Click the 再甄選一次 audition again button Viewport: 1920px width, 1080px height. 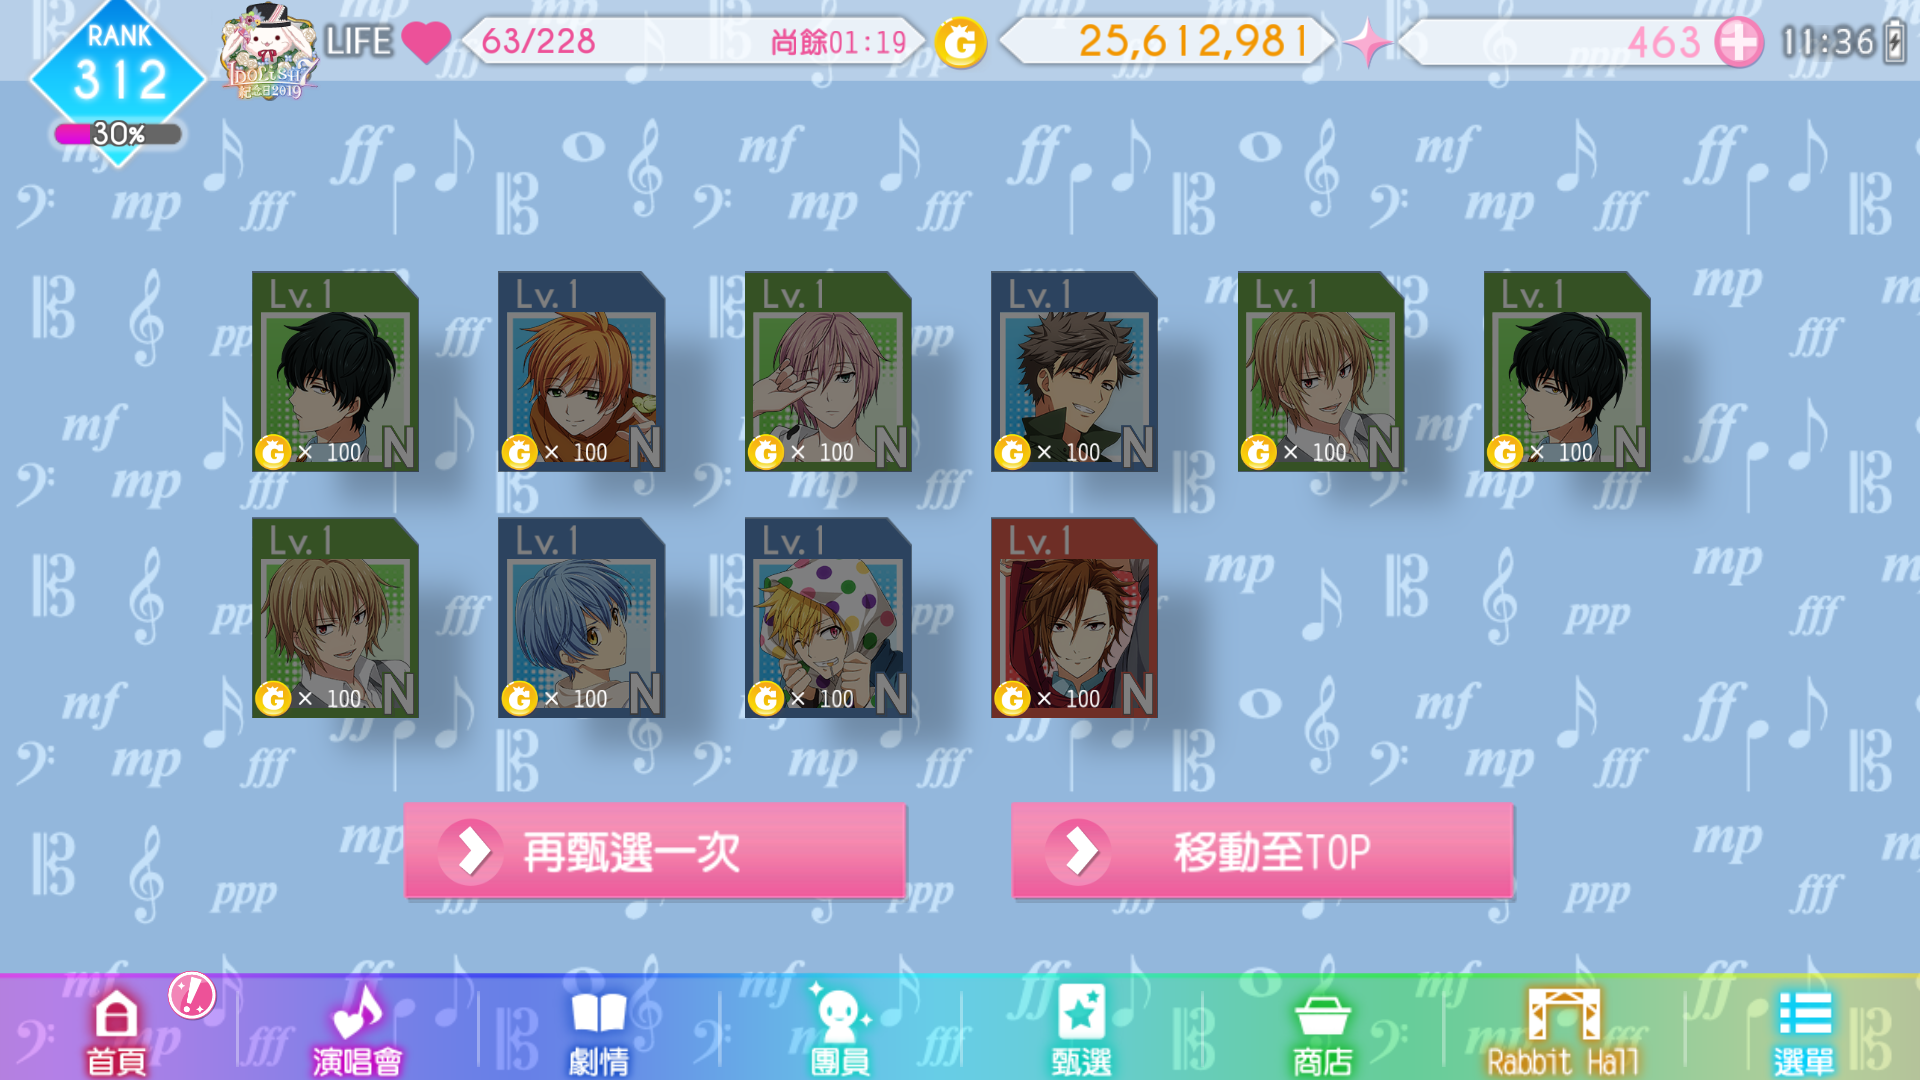point(655,851)
